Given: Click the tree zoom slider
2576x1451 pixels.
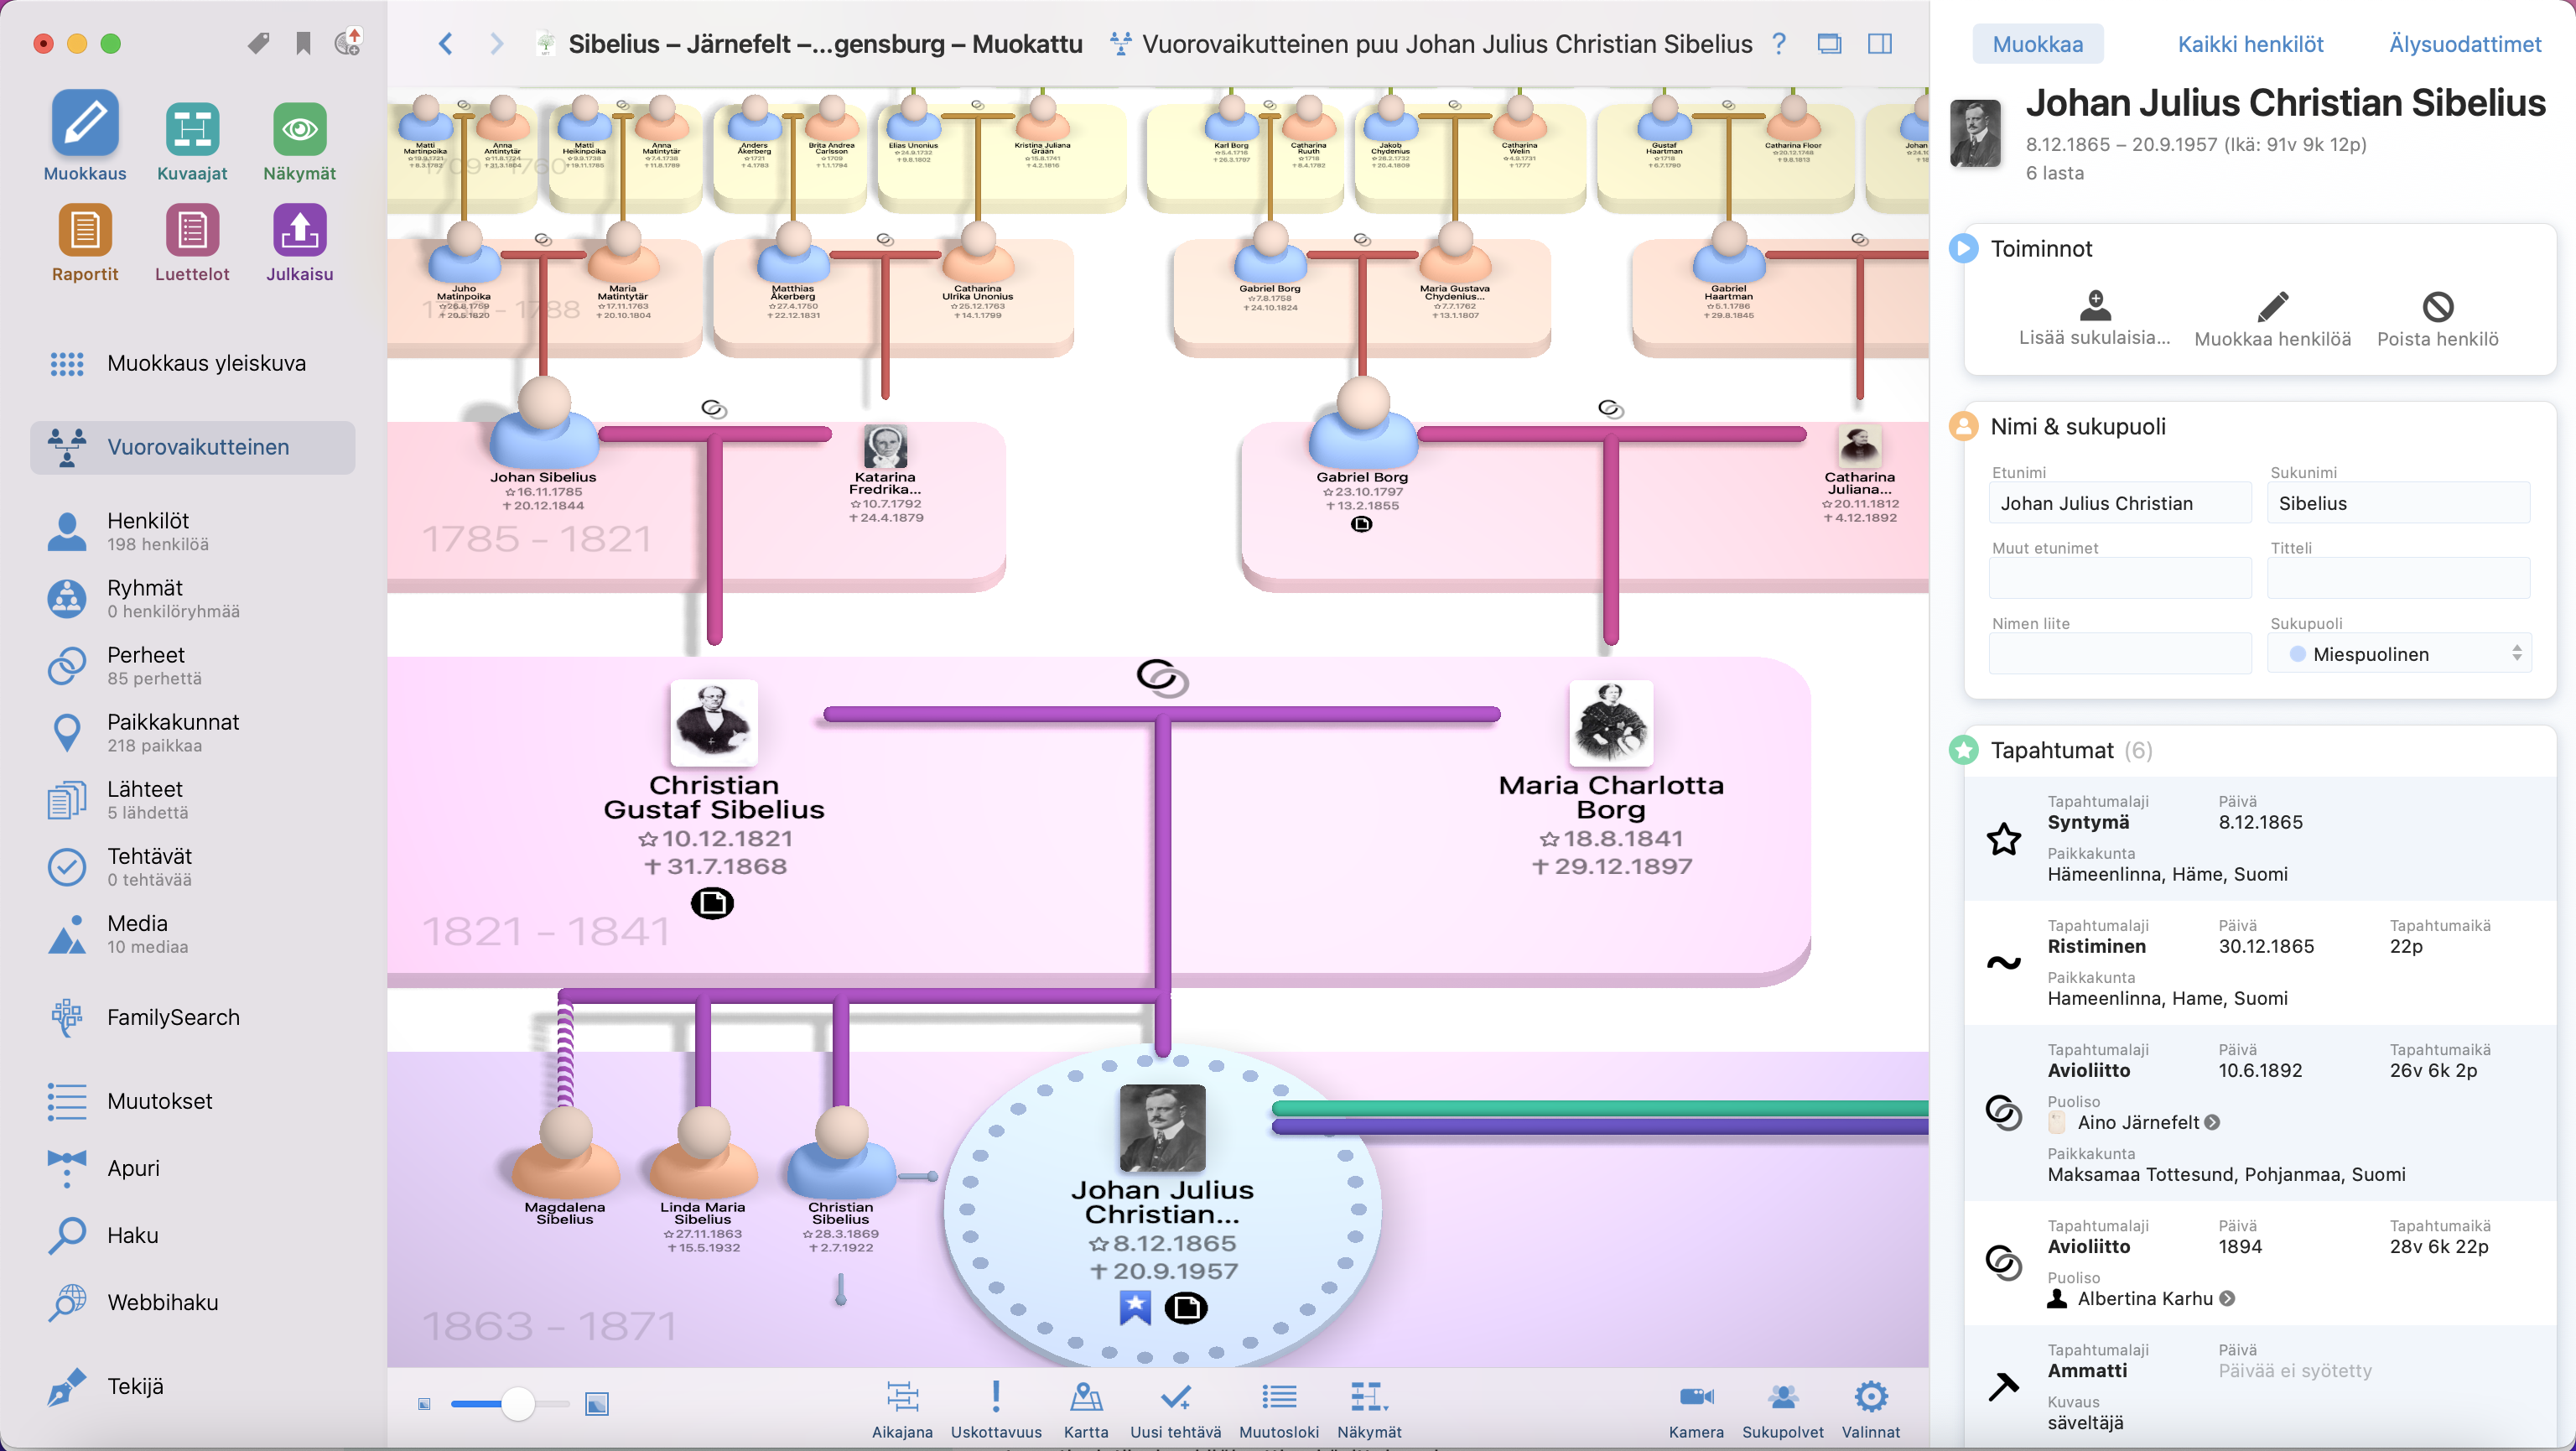Looking at the screenshot, I should tap(517, 1404).
